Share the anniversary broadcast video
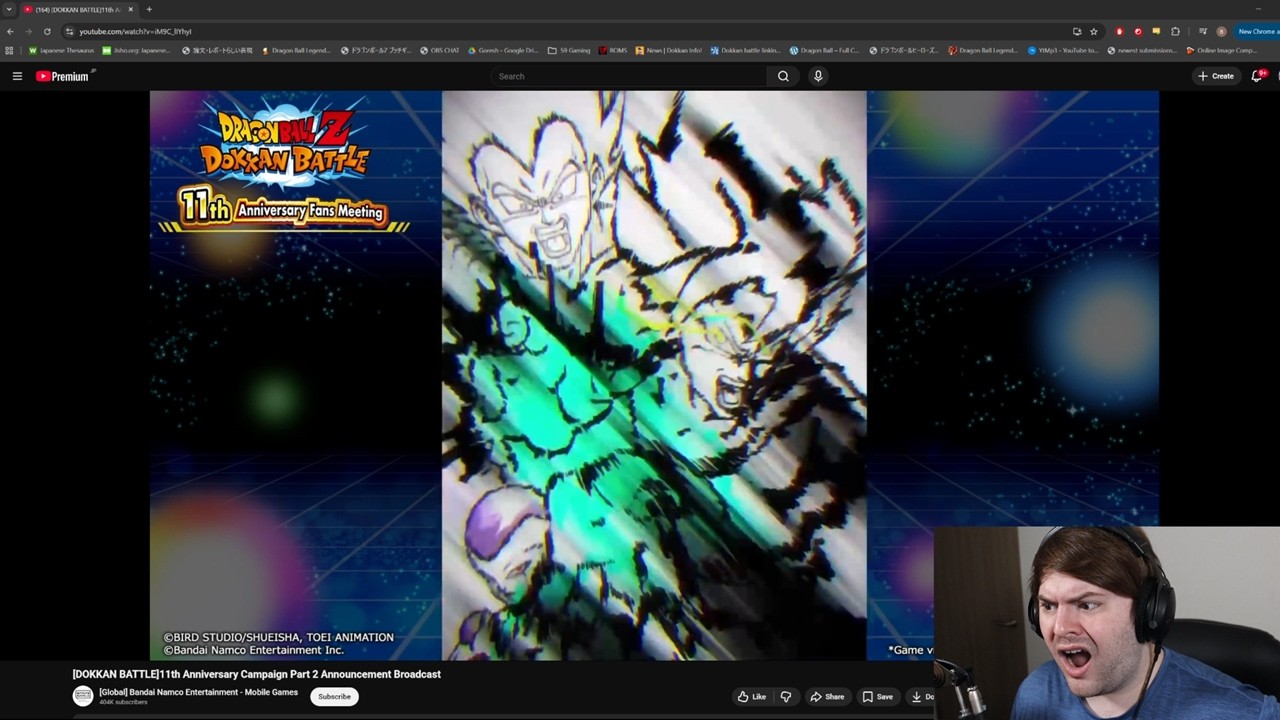This screenshot has height=720, width=1280. [827, 697]
